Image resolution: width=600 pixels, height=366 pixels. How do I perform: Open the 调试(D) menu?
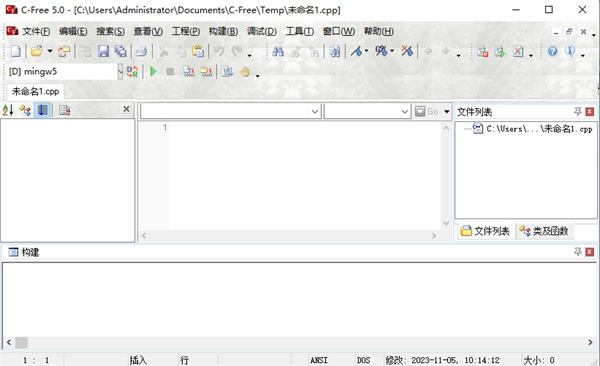pyautogui.click(x=261, y=31)
